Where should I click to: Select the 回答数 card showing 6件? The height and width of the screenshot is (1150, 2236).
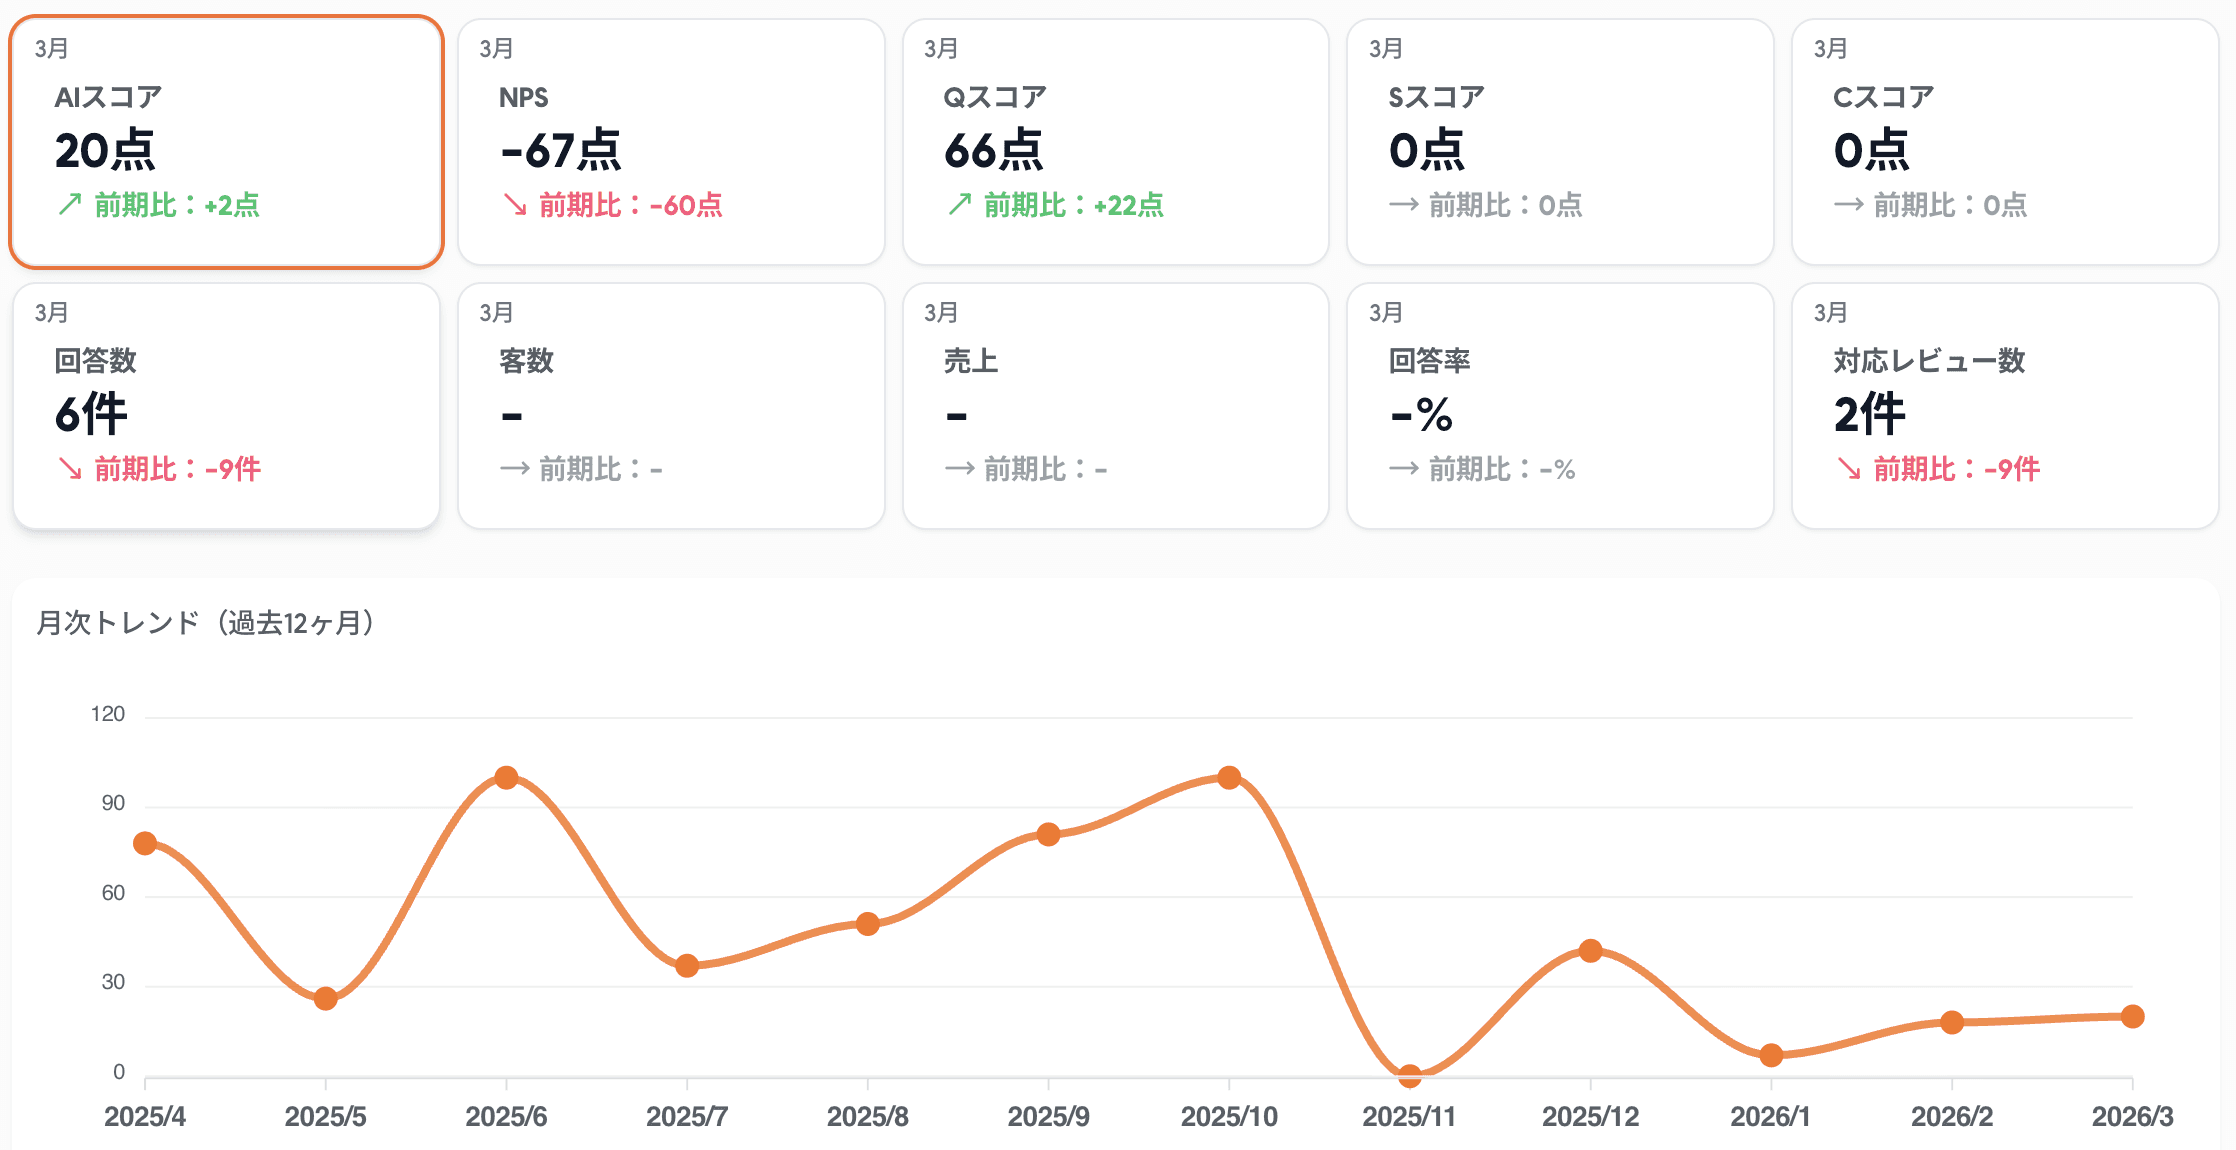pyautogui.click(x=226, y=406)
